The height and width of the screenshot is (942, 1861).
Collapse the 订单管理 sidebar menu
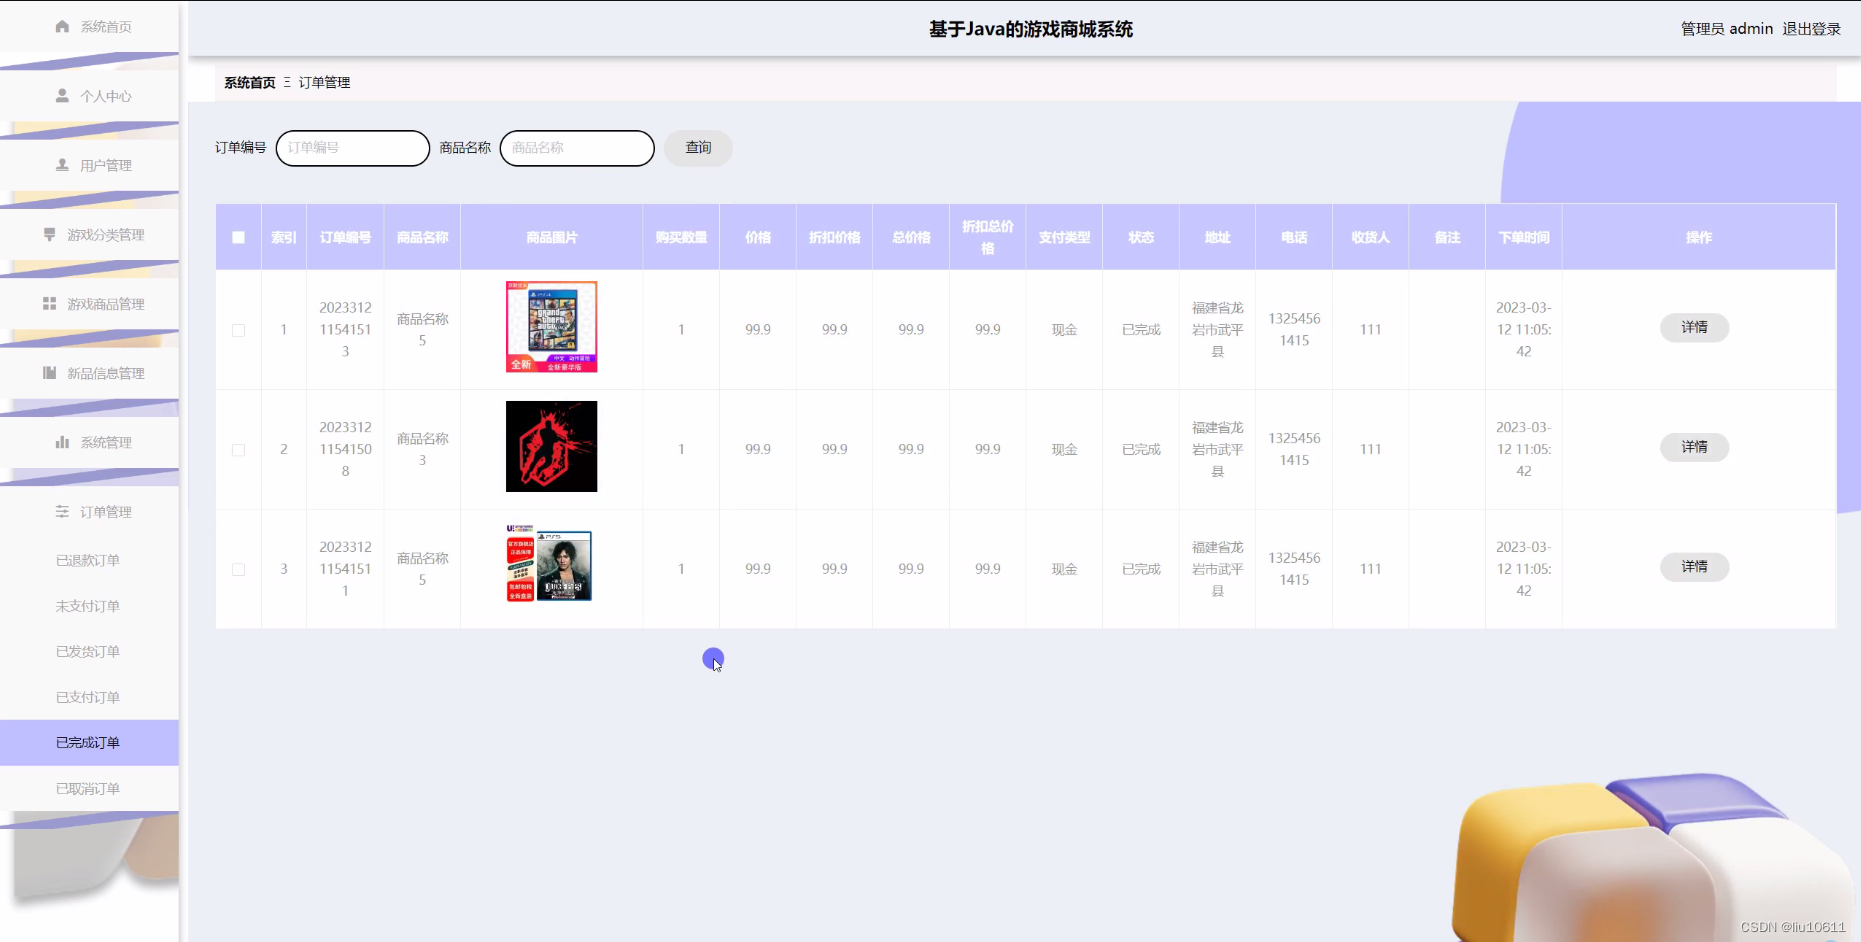pos(105,511)
